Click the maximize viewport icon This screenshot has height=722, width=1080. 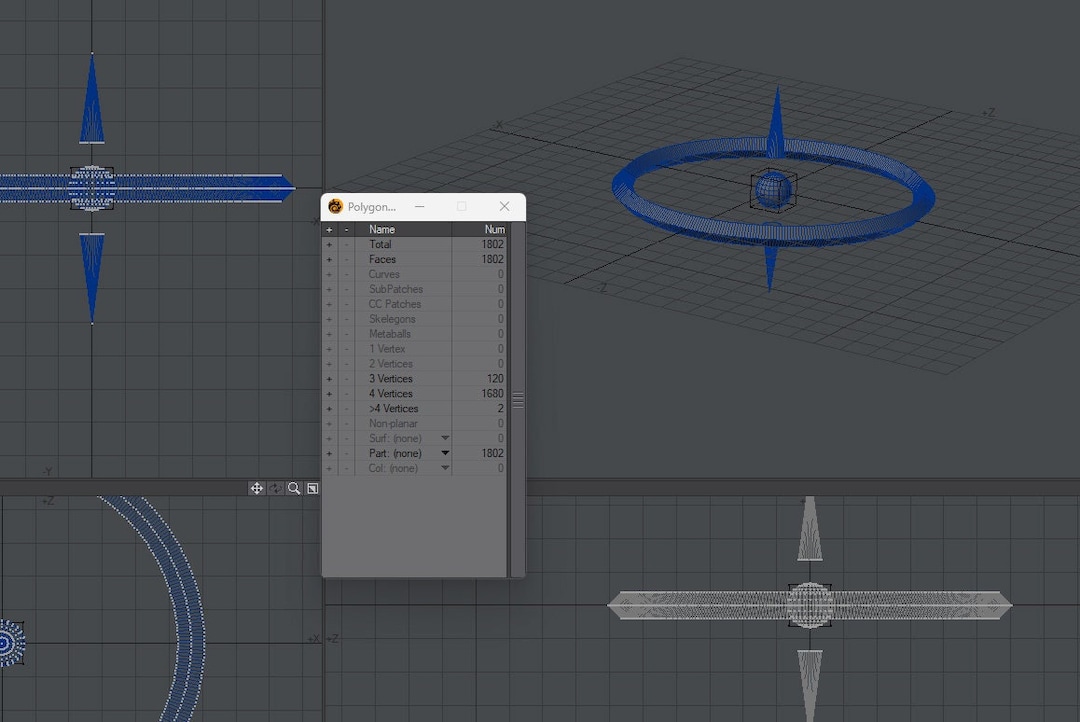311,488
